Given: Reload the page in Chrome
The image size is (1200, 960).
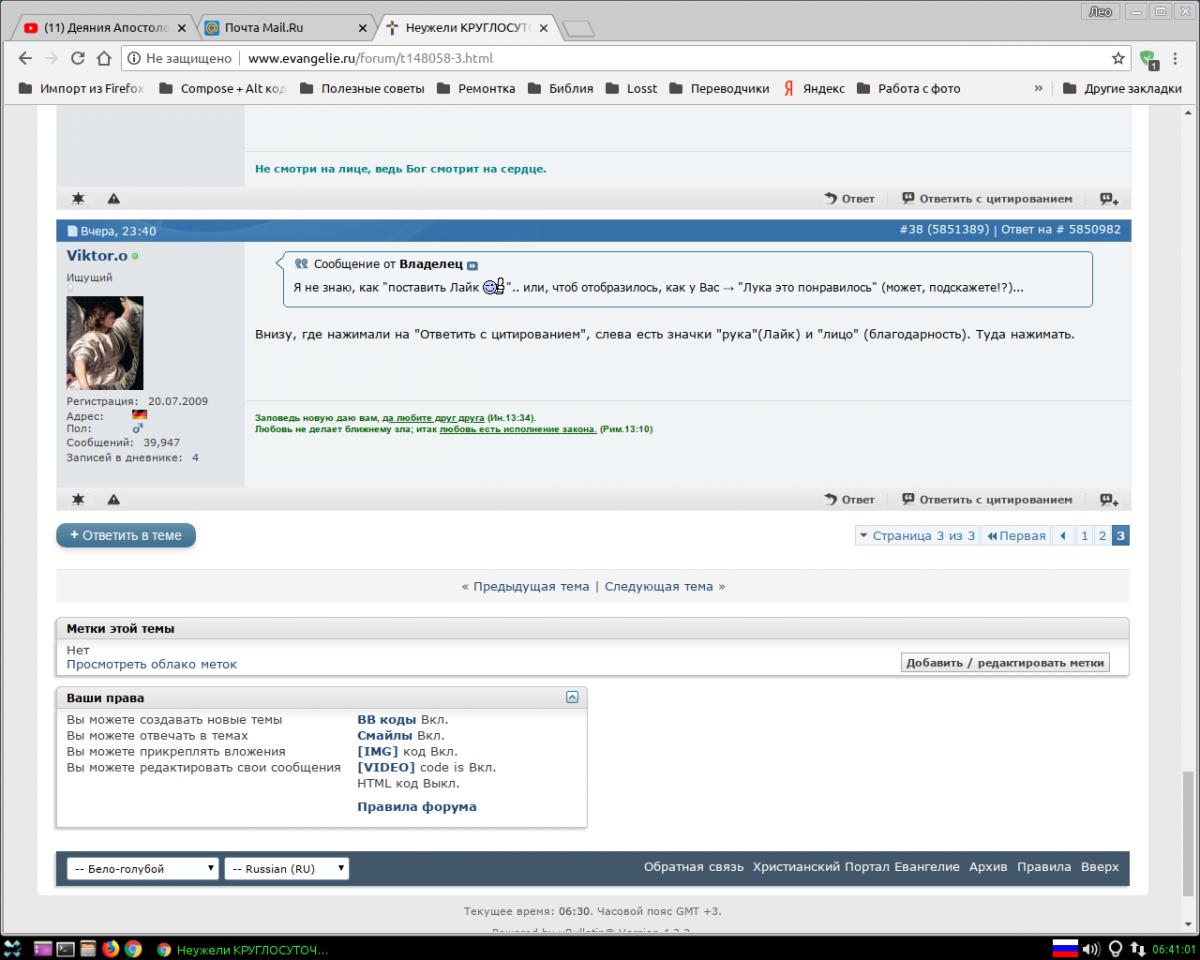Looking at the screenshot, I should pos(77,58).
